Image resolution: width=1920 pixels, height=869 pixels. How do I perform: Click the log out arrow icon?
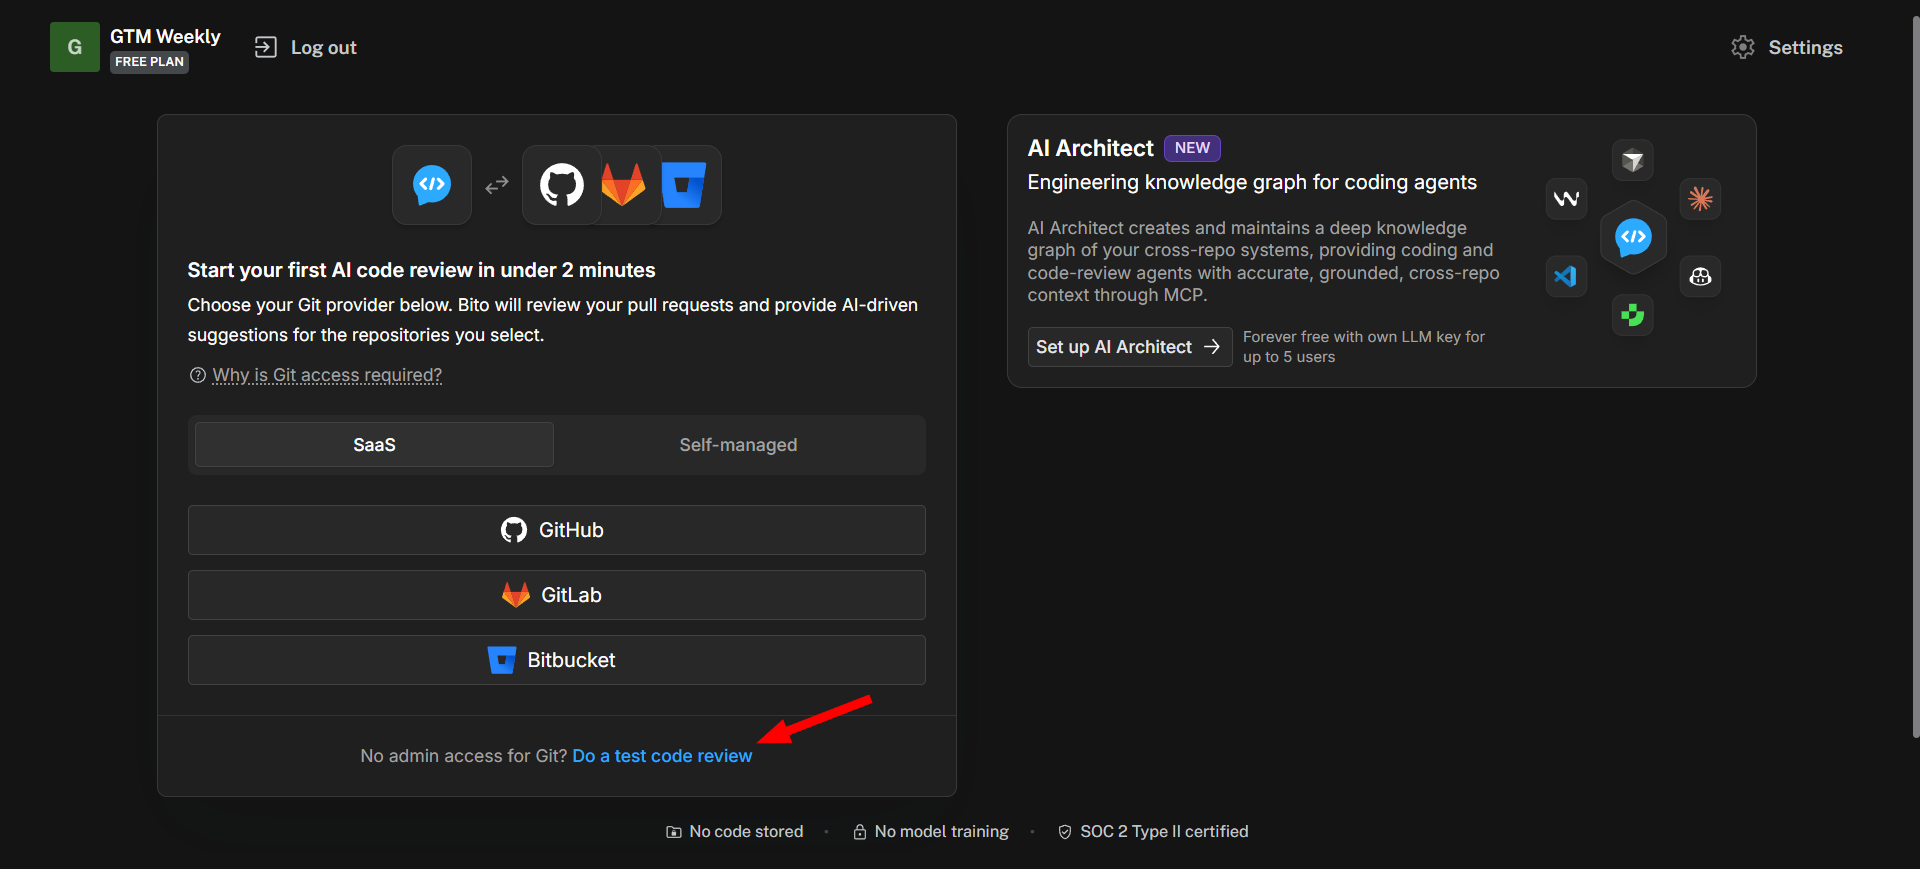click(265, 47)
